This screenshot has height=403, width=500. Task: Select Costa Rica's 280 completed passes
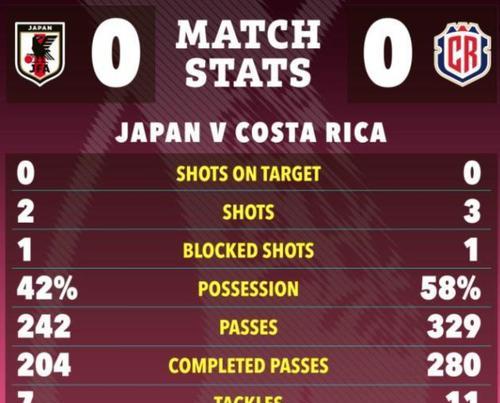pos(454,365)
